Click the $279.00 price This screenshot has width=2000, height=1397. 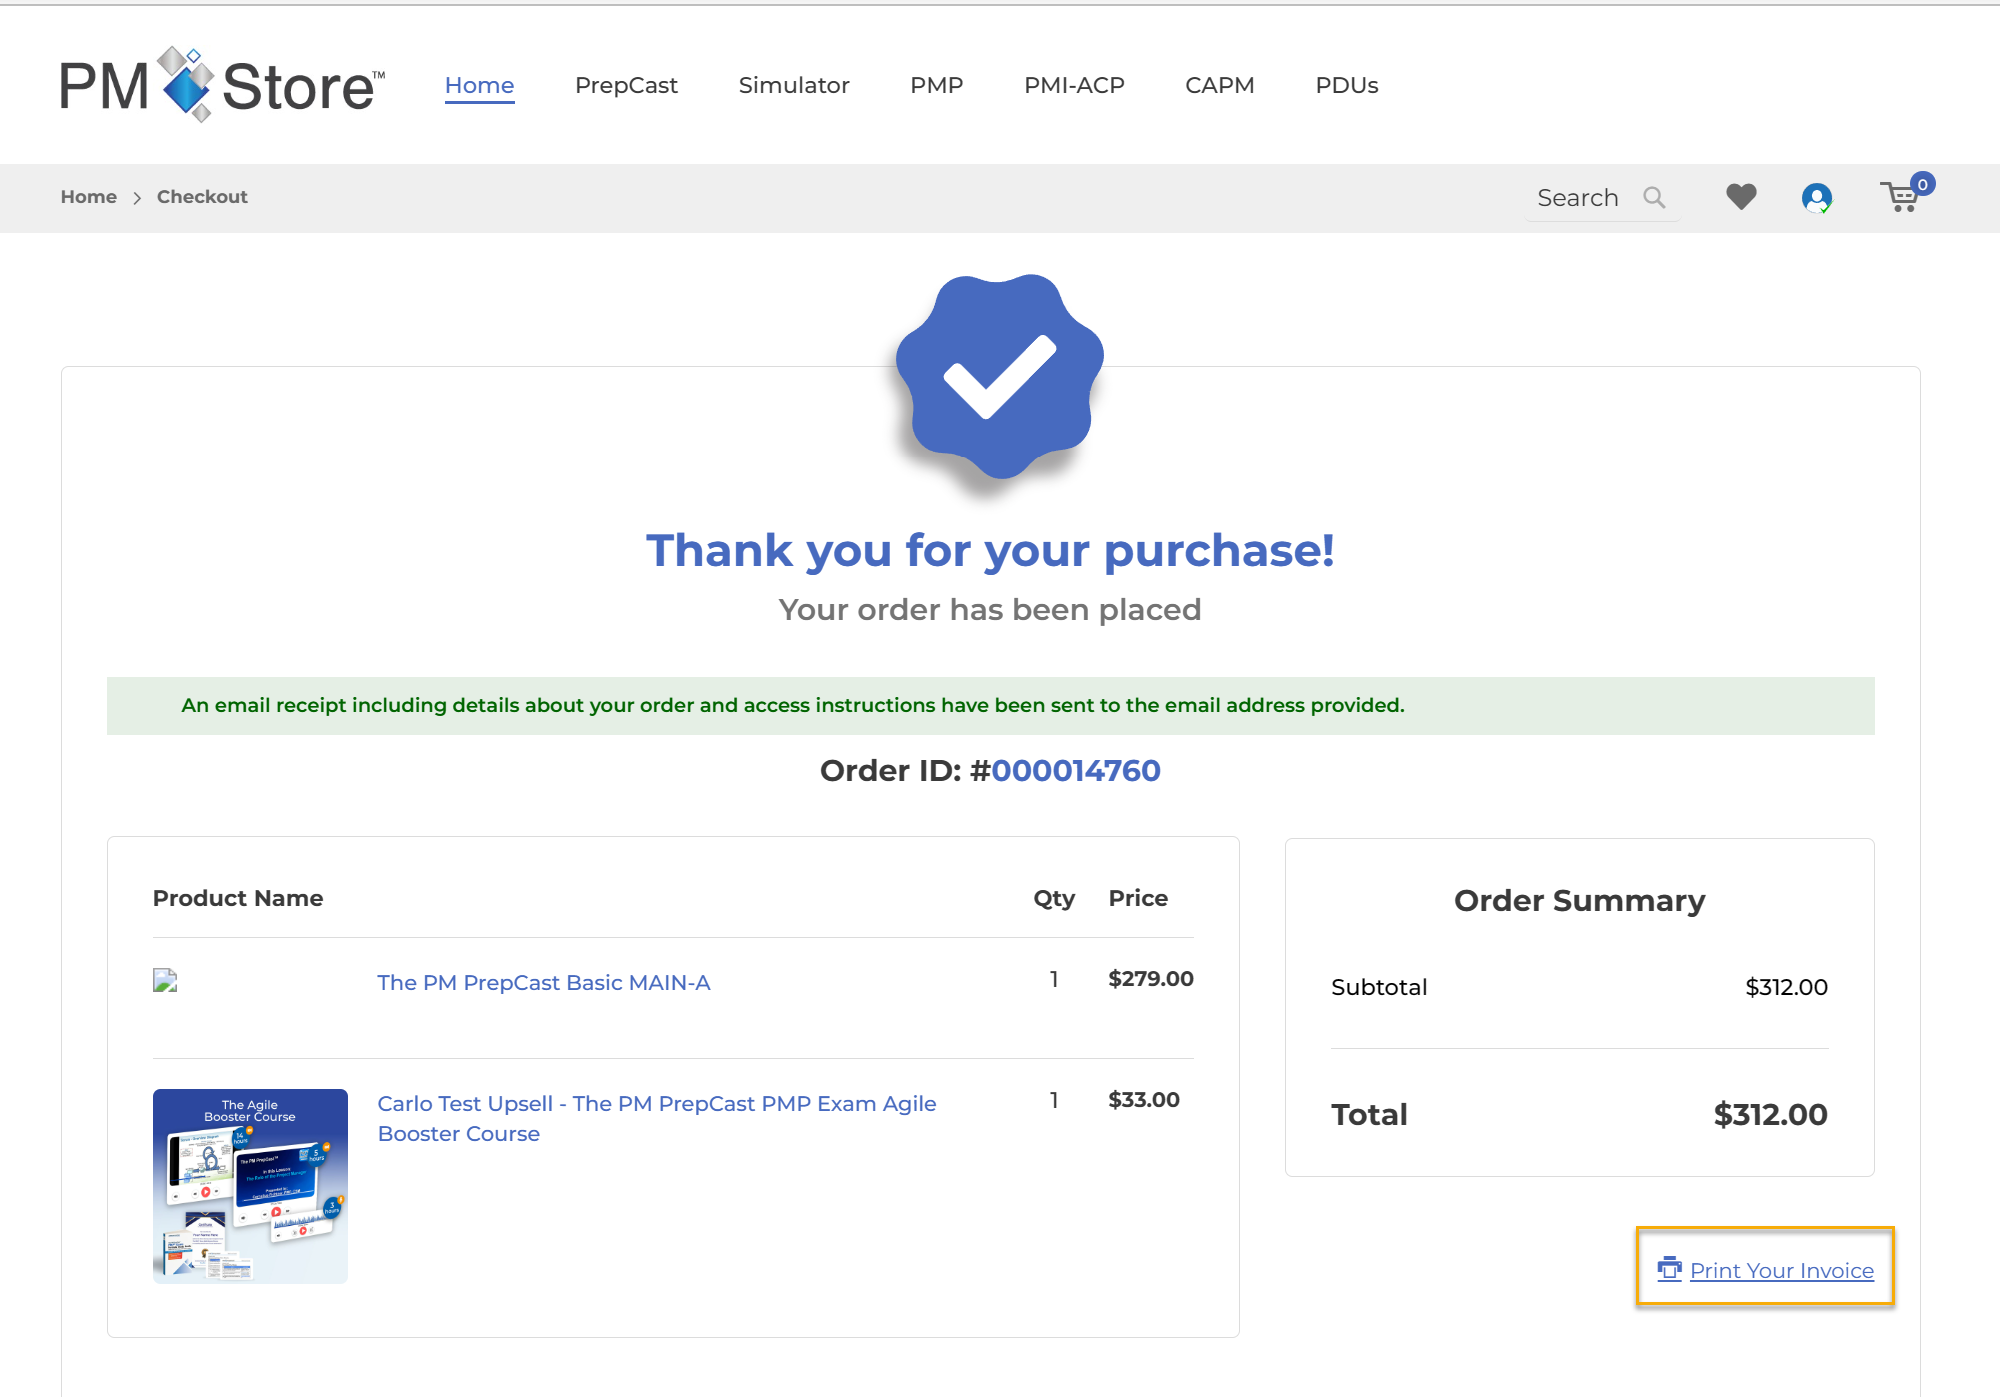(1151, 979)
